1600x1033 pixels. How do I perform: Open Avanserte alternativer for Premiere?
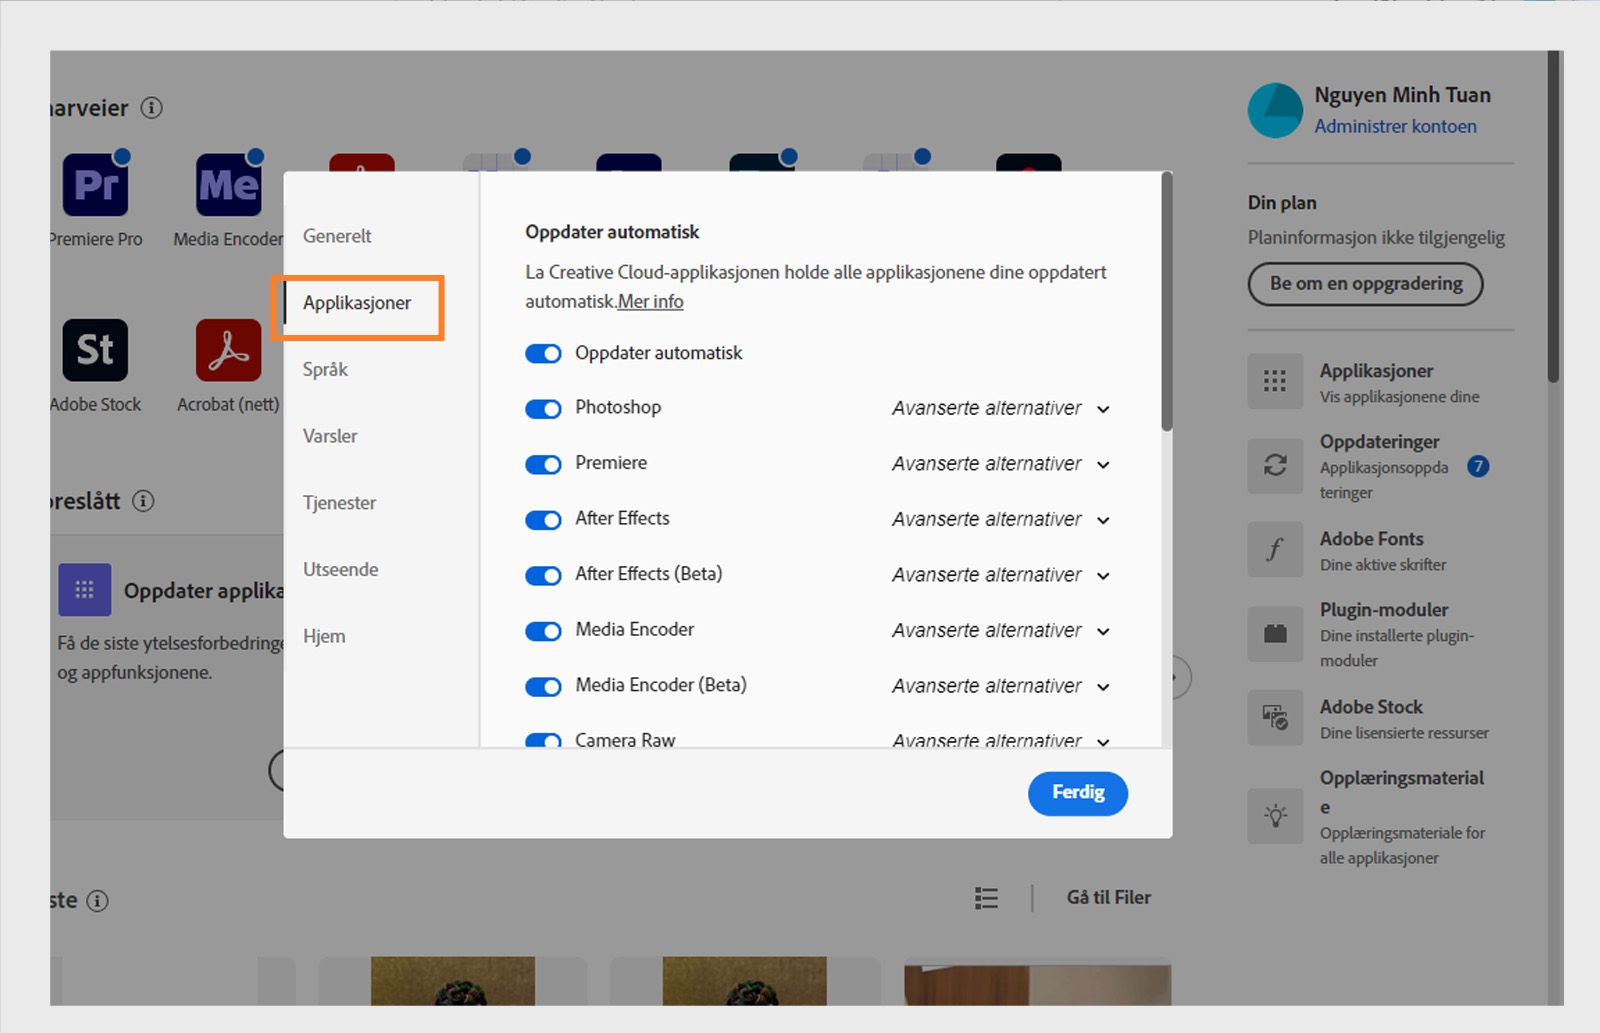click(x=999, y=464)
